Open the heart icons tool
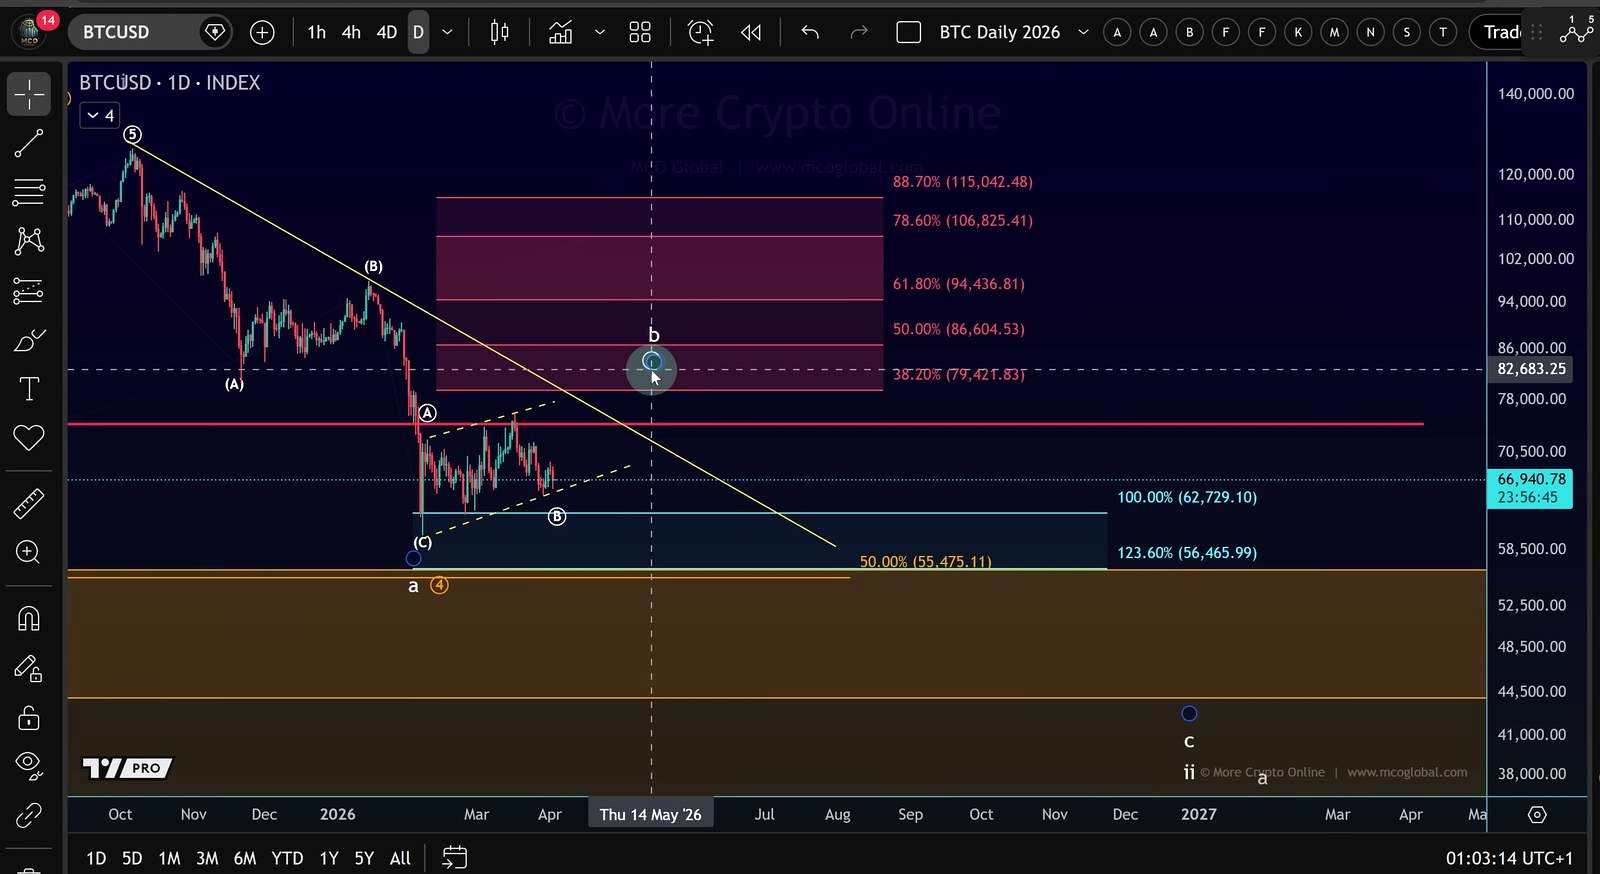1600x874 pixels. click(x=29, y=437)
